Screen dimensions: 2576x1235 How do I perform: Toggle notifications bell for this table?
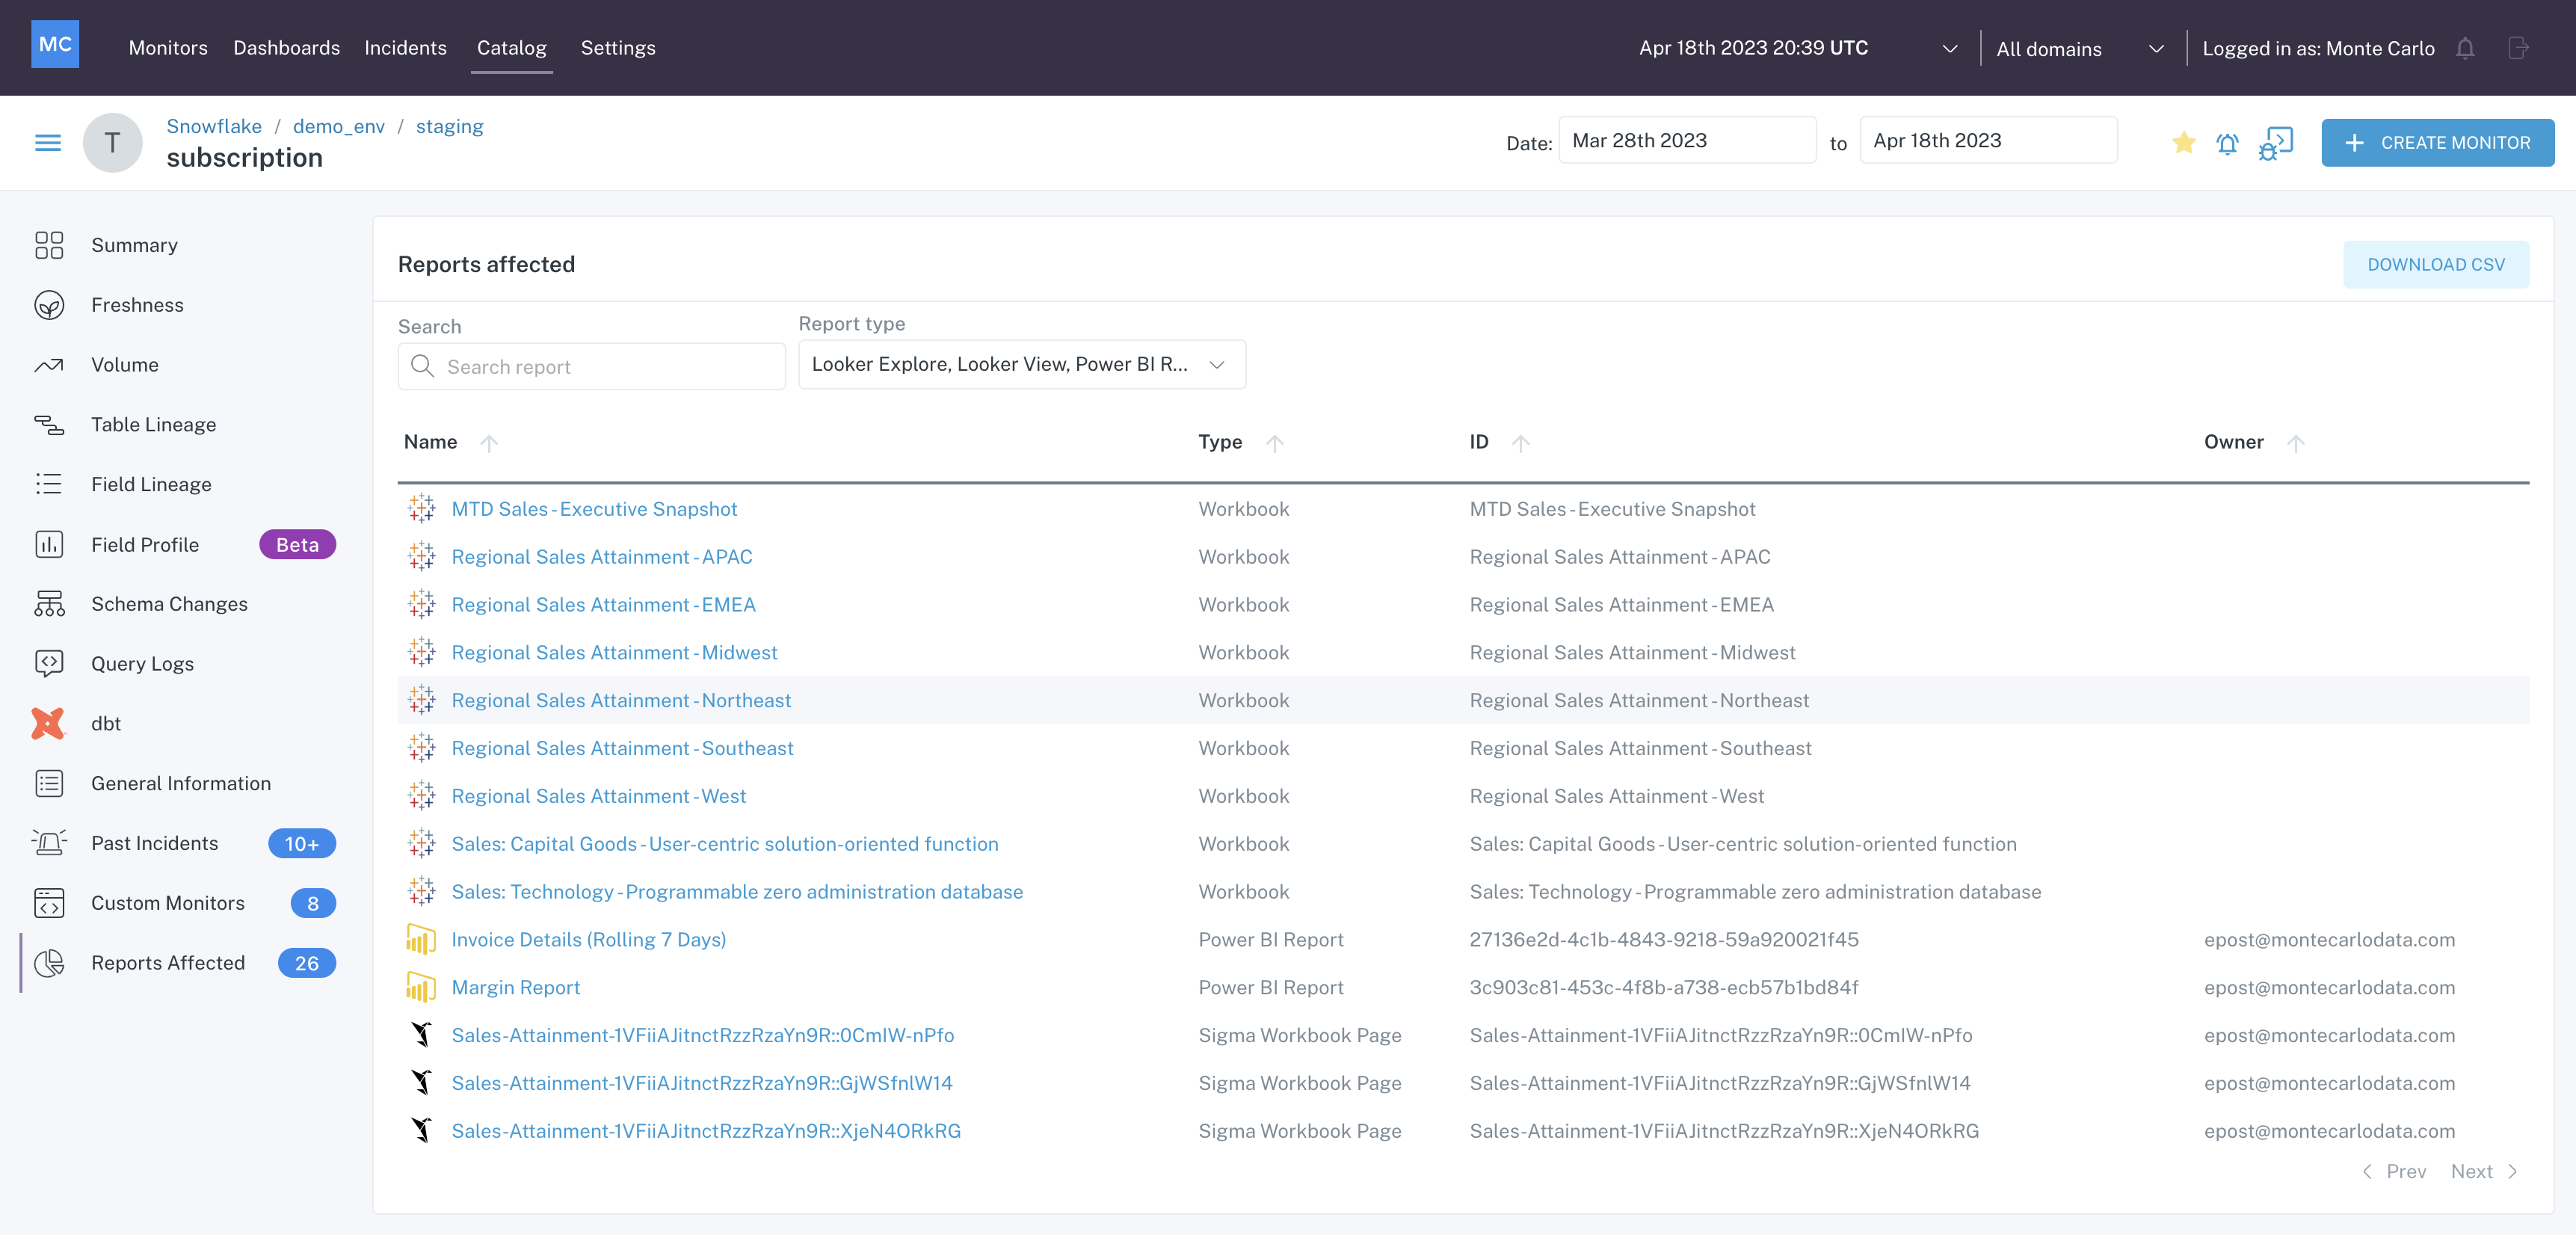(2229, 143)
